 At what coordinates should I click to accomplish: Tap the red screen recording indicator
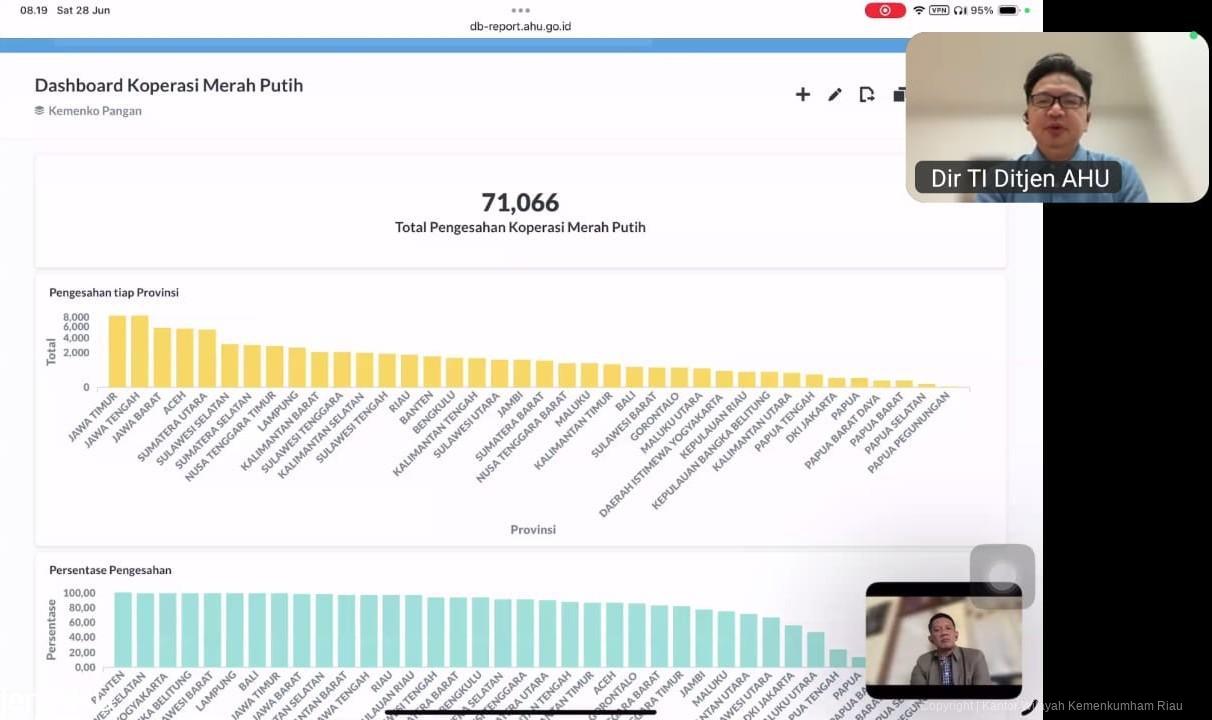(x=885, y=10)
